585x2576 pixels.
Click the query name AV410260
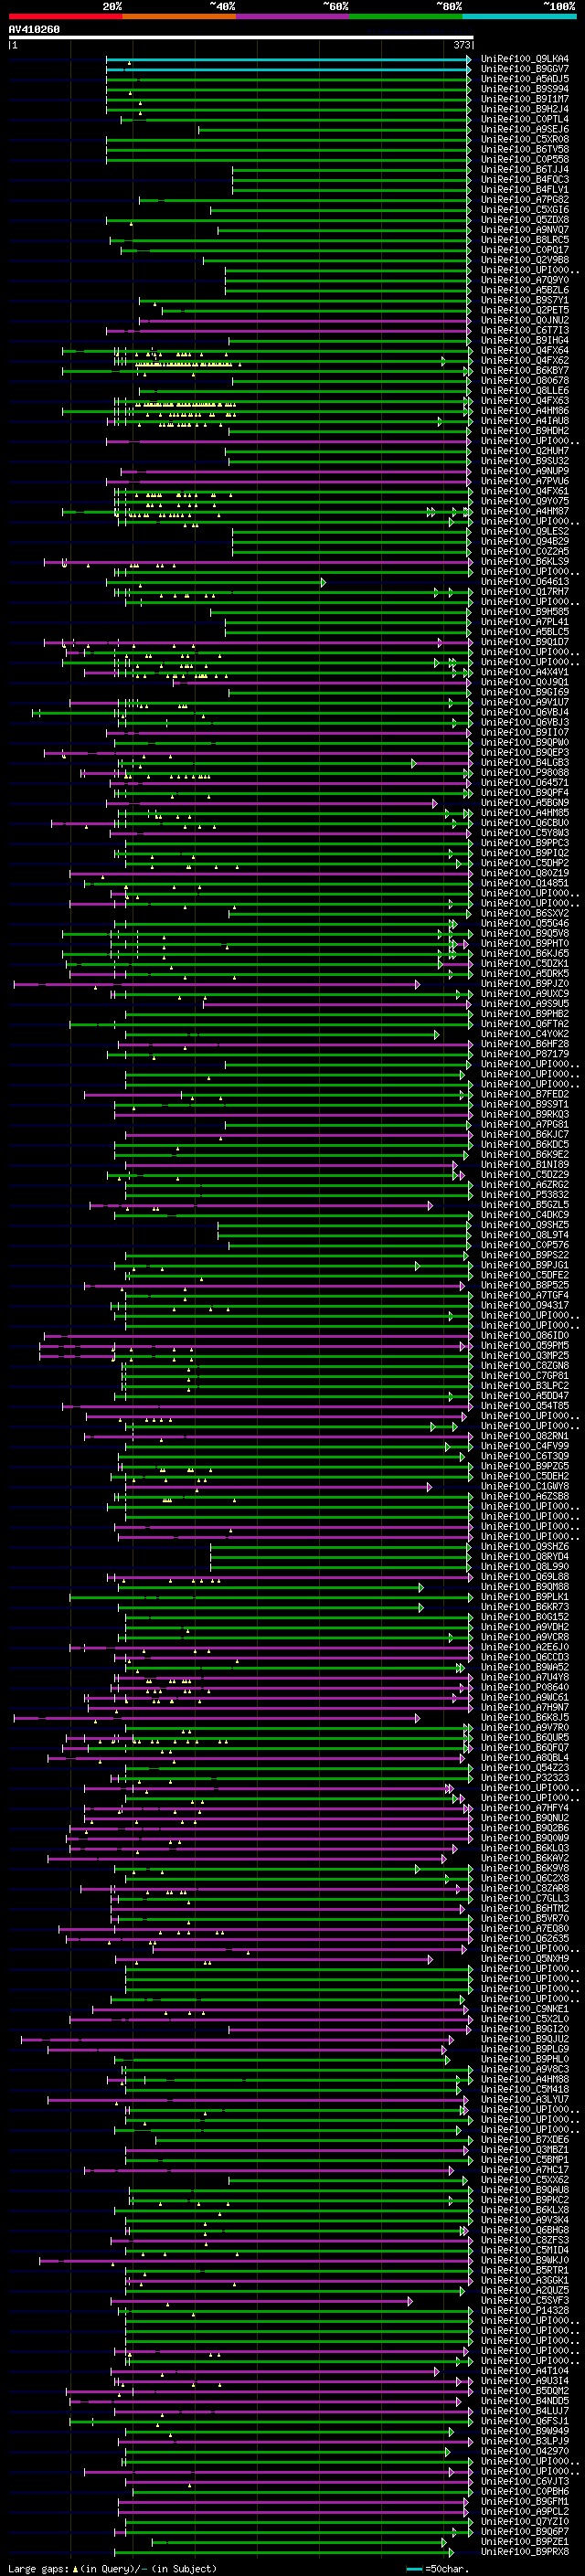pyautogui.click(x=34, y=30)
